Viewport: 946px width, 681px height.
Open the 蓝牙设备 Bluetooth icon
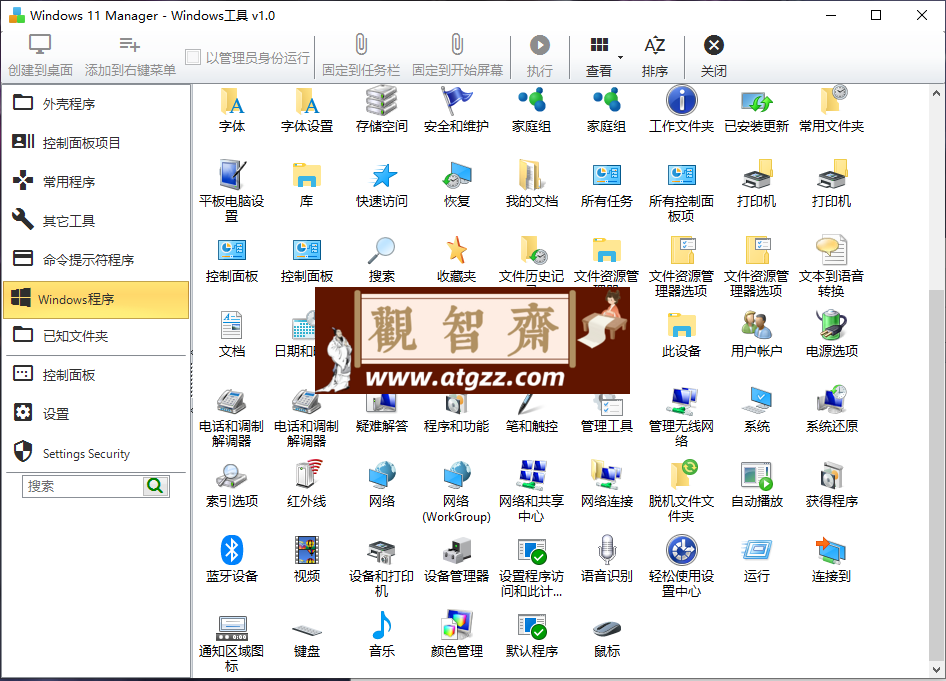click(232, 559)
